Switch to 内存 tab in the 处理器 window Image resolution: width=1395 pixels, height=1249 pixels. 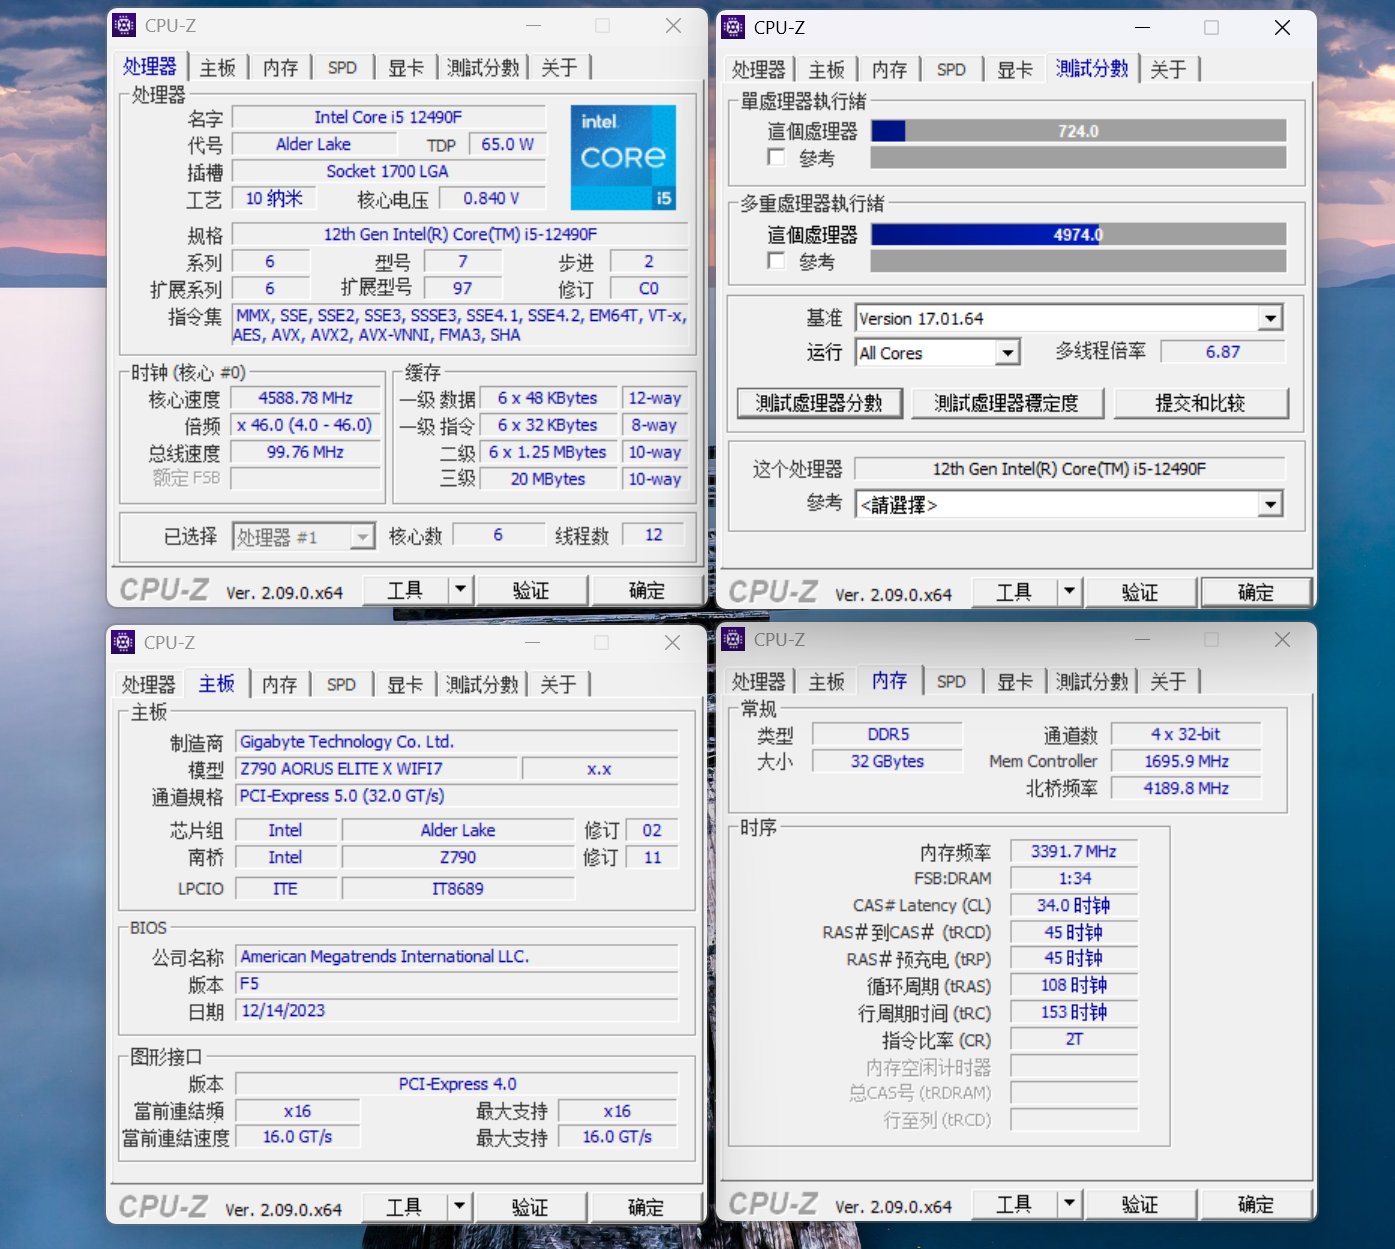tap(280, 68)
